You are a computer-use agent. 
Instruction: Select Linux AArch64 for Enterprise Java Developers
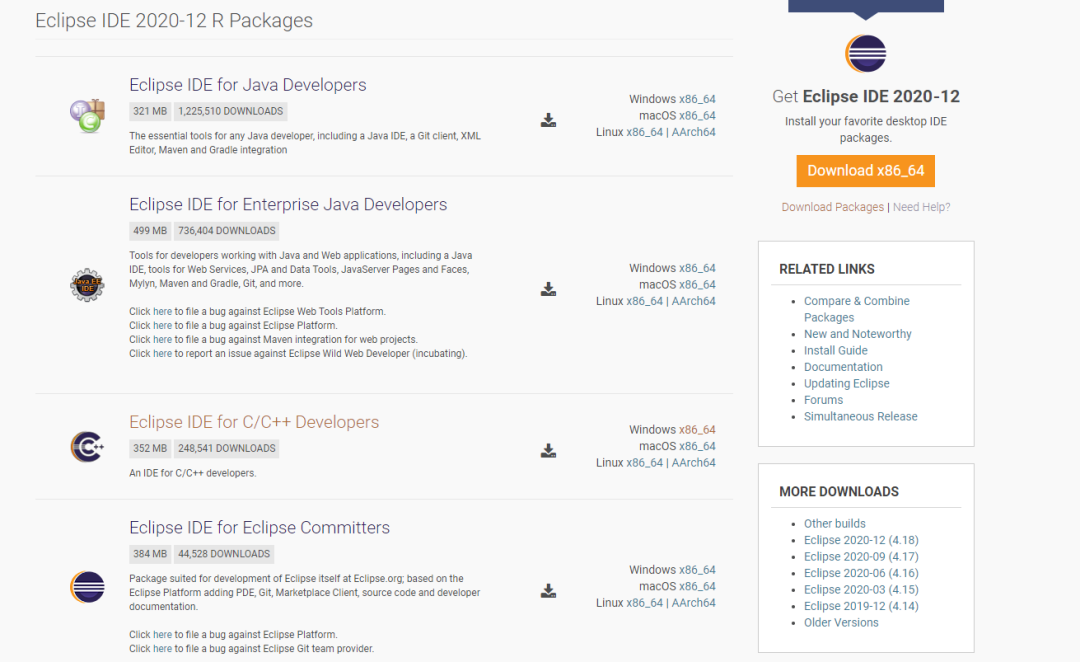694,301
